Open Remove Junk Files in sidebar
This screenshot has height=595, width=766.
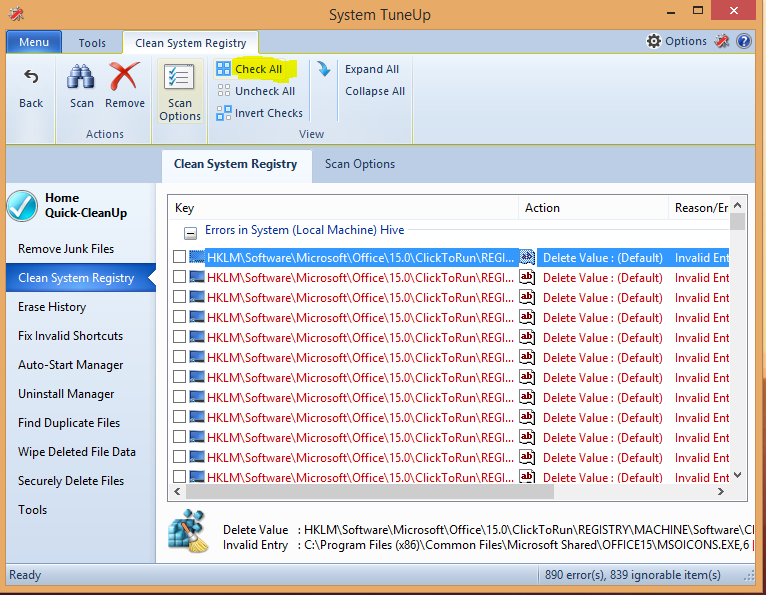click(66, 249)
